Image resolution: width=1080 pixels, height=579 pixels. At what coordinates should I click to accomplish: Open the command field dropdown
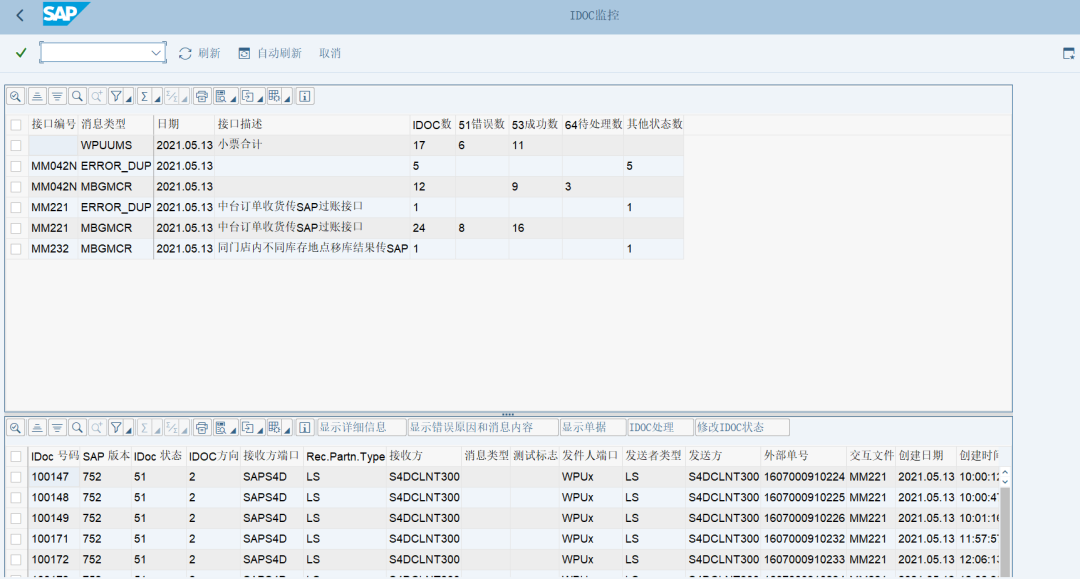coord(156,53)
